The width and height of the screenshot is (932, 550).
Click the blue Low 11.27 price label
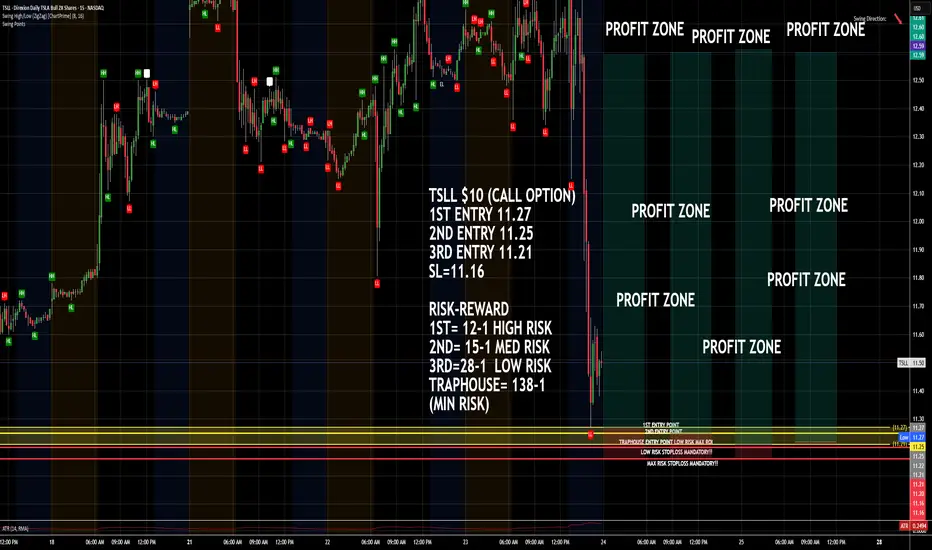pyautogui.click(x=912, y=437)
